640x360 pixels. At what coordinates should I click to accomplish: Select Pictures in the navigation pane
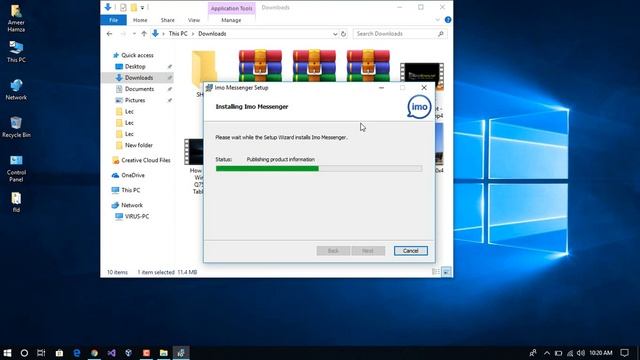pos(135,100)
